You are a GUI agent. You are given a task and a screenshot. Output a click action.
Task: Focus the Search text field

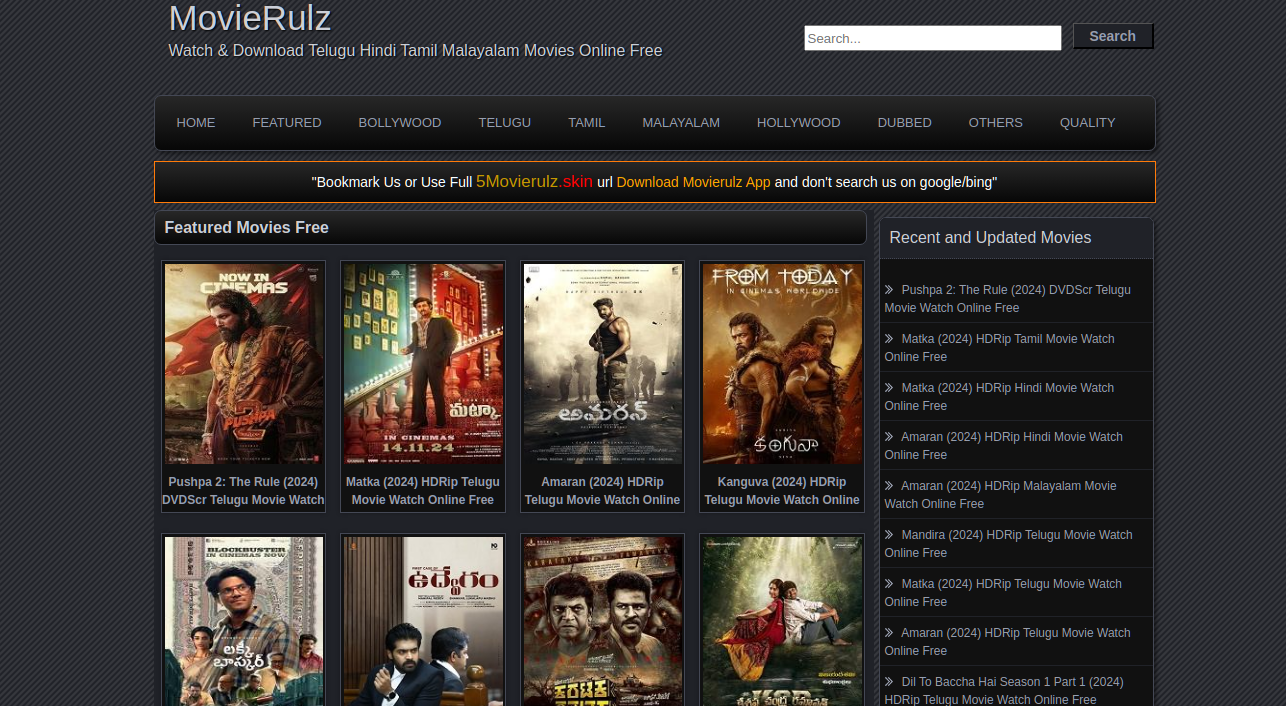tap(932, 38)
